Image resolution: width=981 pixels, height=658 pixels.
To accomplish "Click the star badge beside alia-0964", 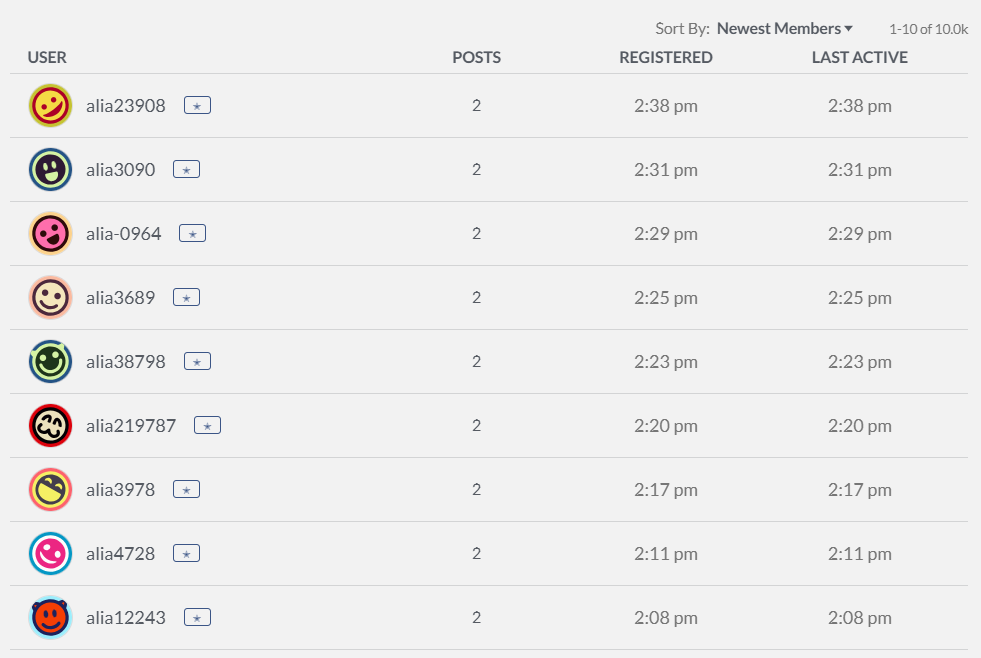I will pos(193,234).
